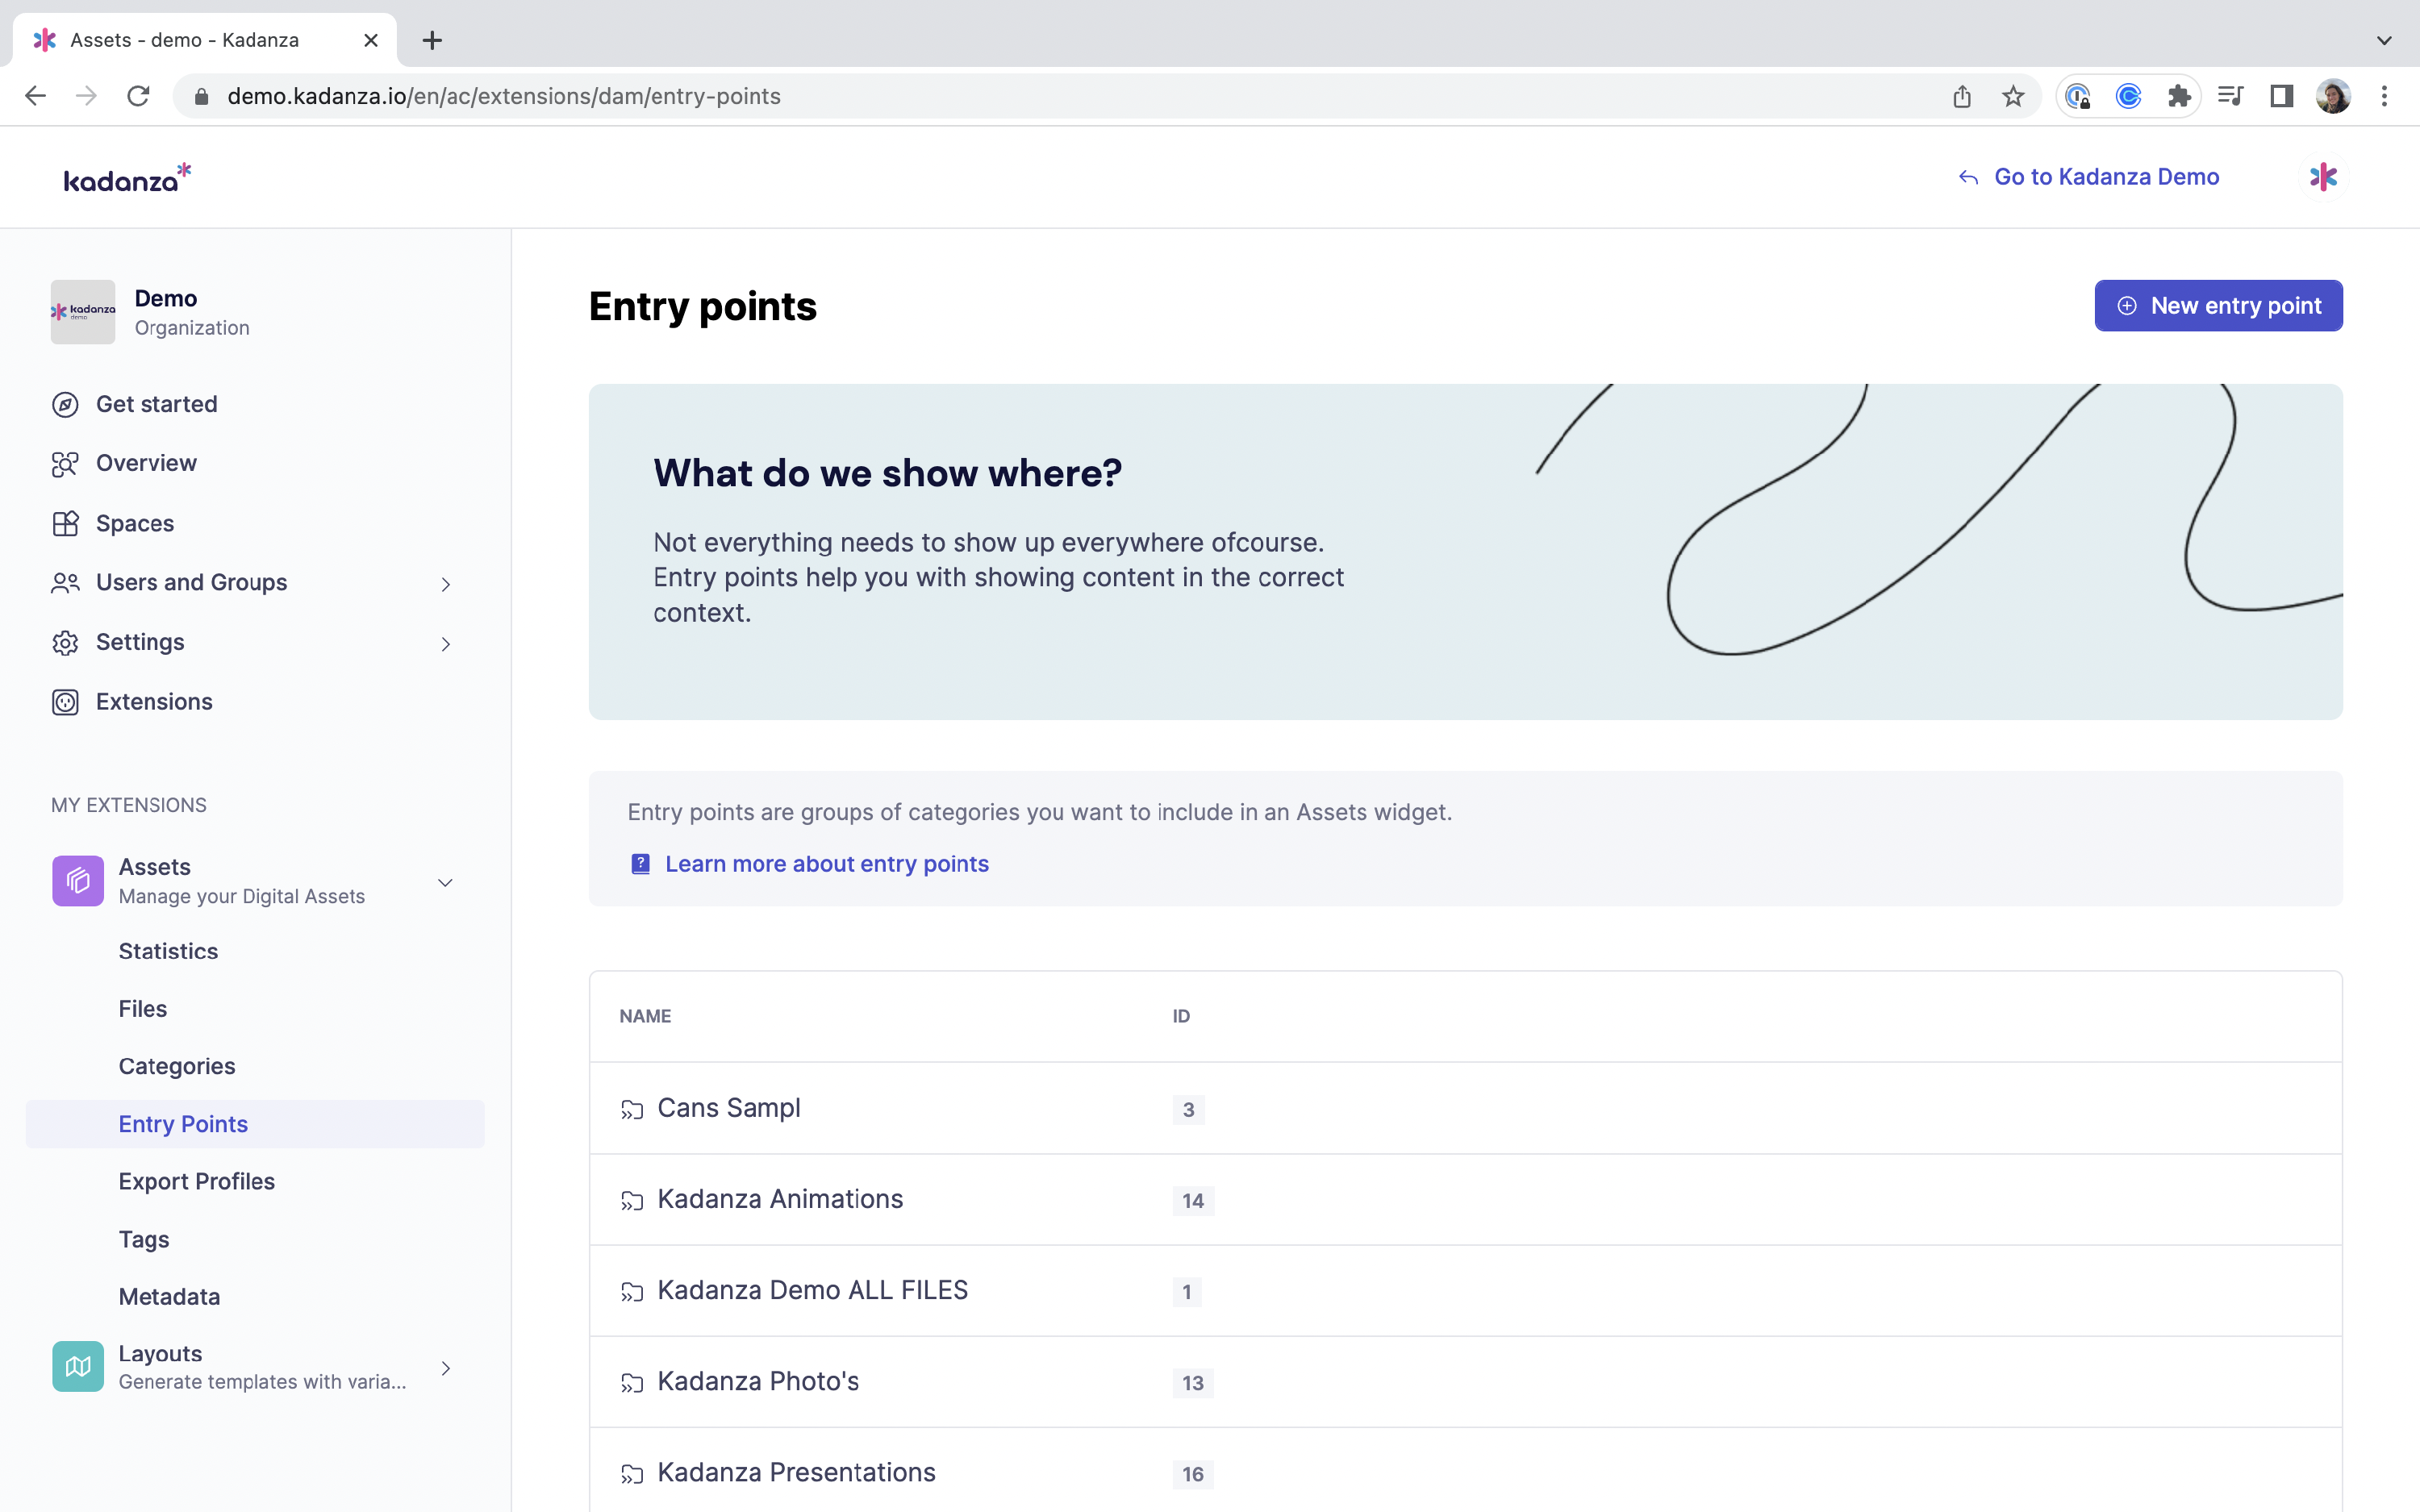Open Learn more about entry points link
The height and width of the screenshot is (1512, 2420).
826,864
